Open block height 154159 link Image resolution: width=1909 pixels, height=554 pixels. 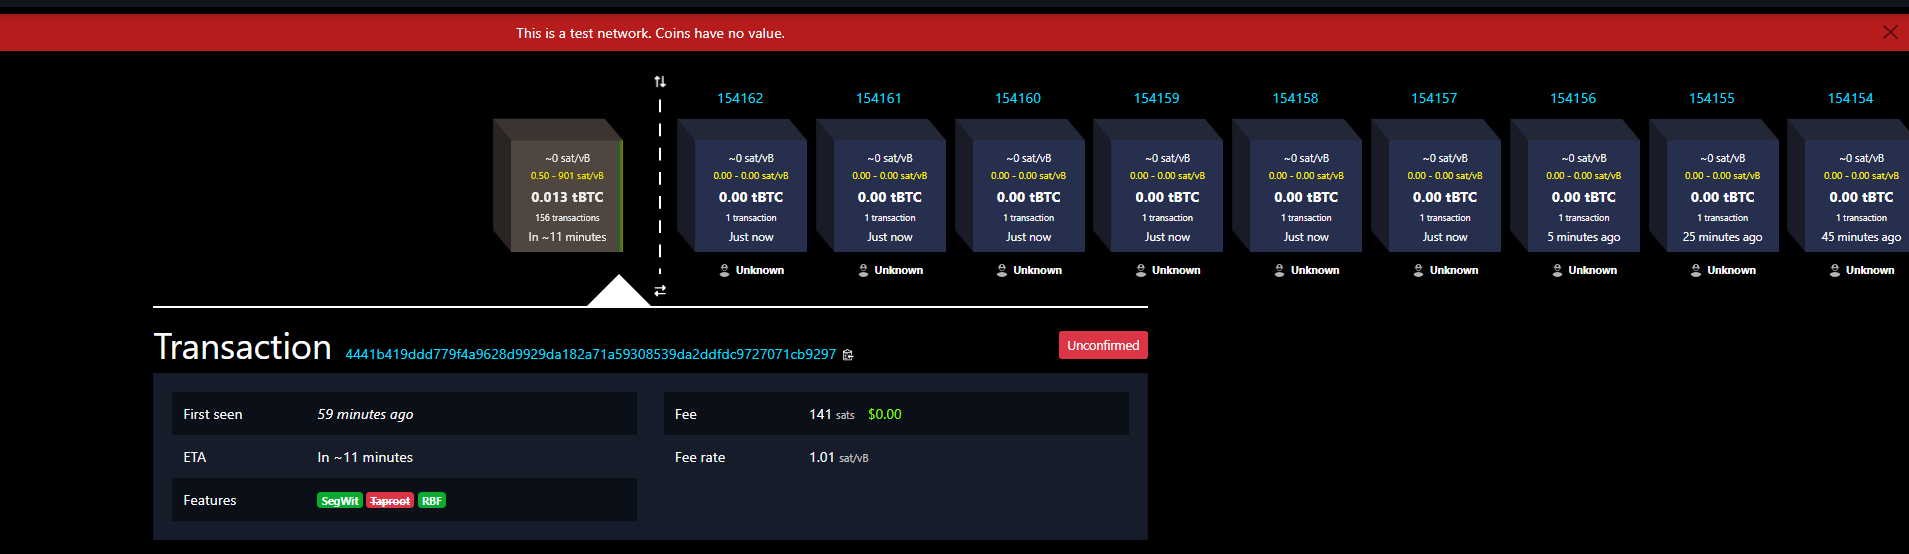pos(1156,98)
